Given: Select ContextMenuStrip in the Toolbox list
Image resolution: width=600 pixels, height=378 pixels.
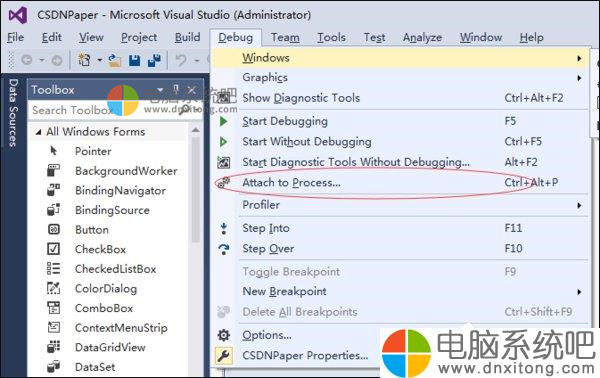Looking at the screenshot, I should click(121, 328).
